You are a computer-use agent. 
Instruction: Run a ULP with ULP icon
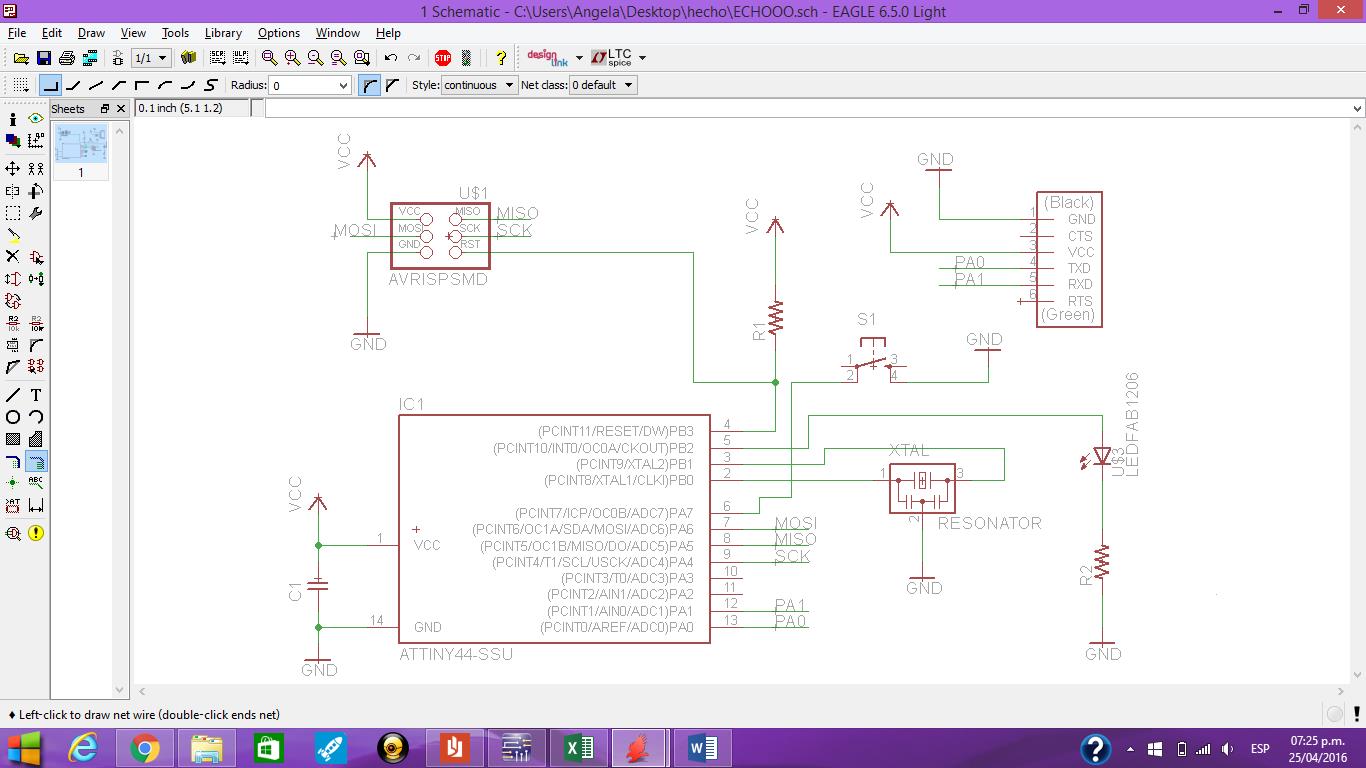tap(240, 58)
